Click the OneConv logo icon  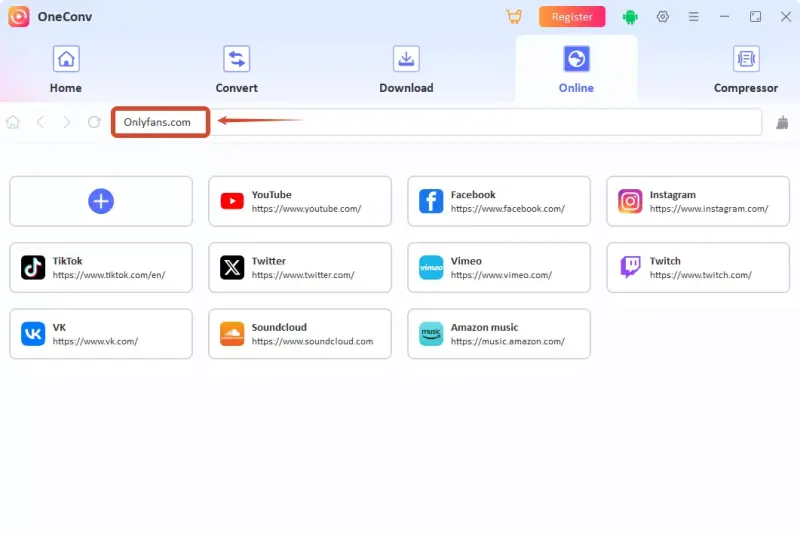19,16
